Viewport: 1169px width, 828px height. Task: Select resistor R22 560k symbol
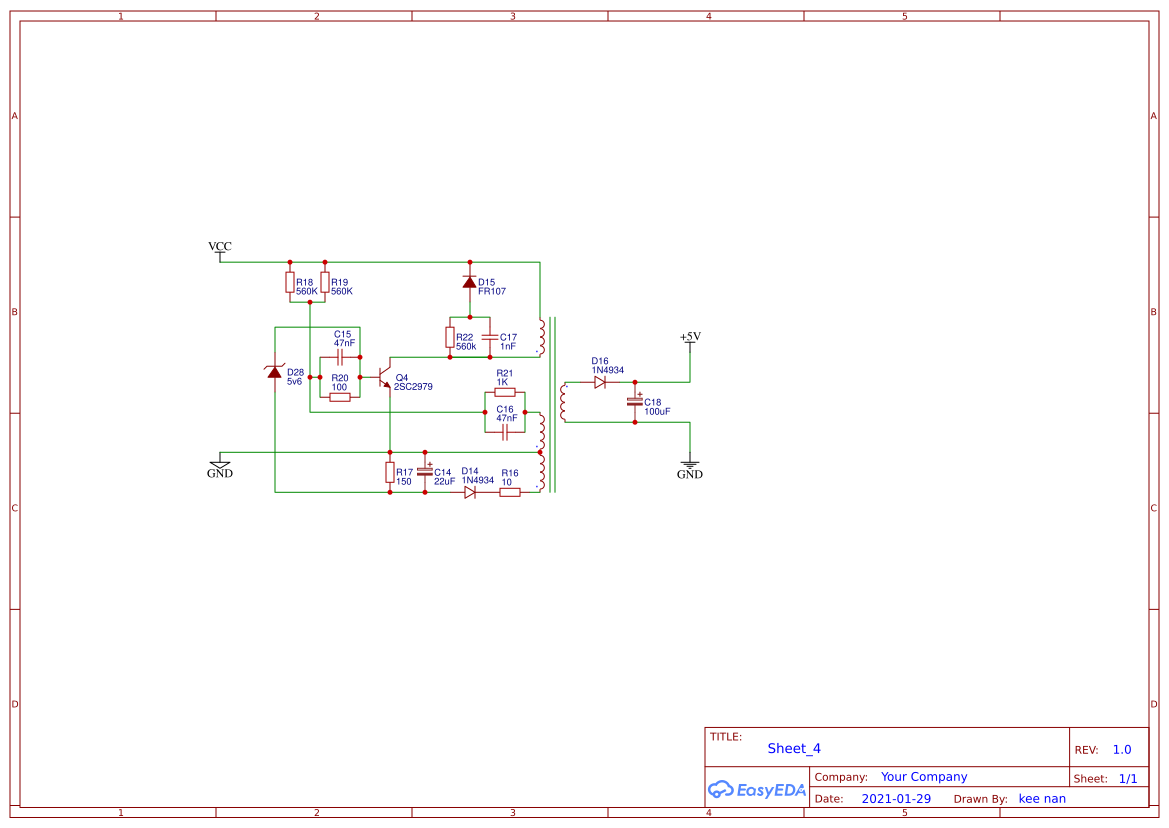pos(450,338)
